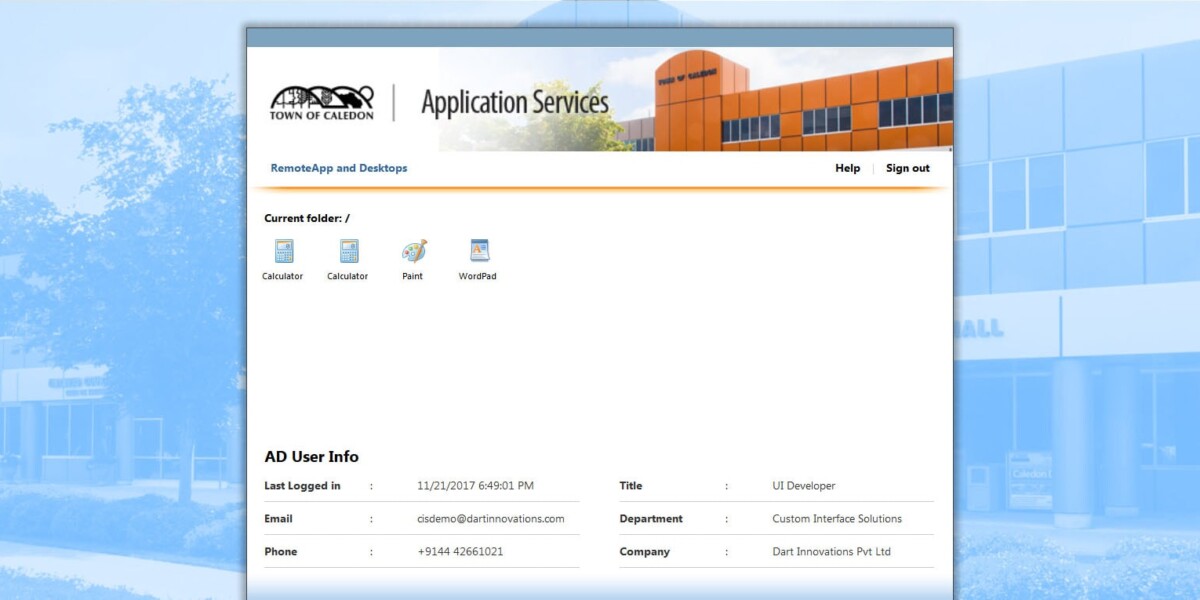This screenshot has height=600, width=1200.
Task: Open the Help link
Action: pyautogui.click(x=847, y=168)
